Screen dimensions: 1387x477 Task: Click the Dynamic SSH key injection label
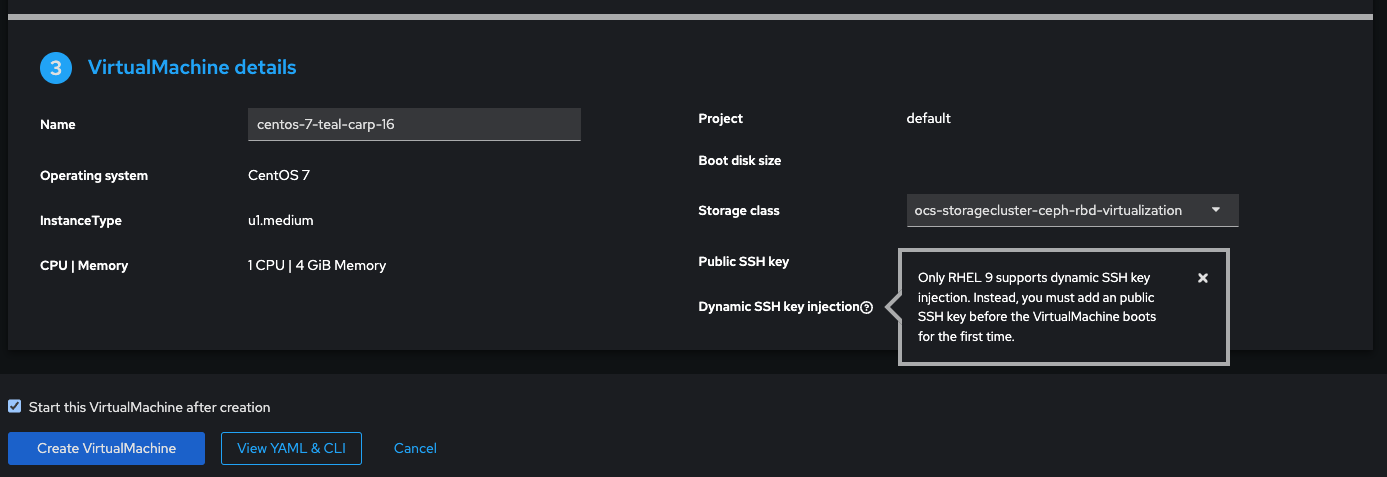778,307
